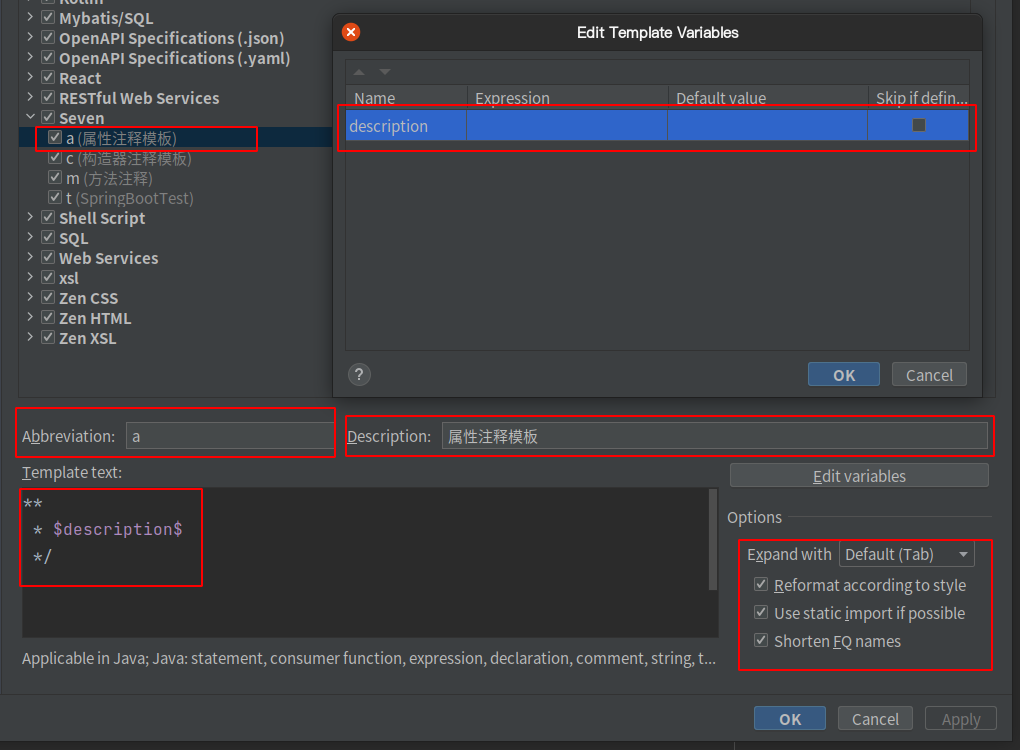Screen dimensions: 1020x750
Task: Click the Applicable in Java context text
Action: click(369, 658)
